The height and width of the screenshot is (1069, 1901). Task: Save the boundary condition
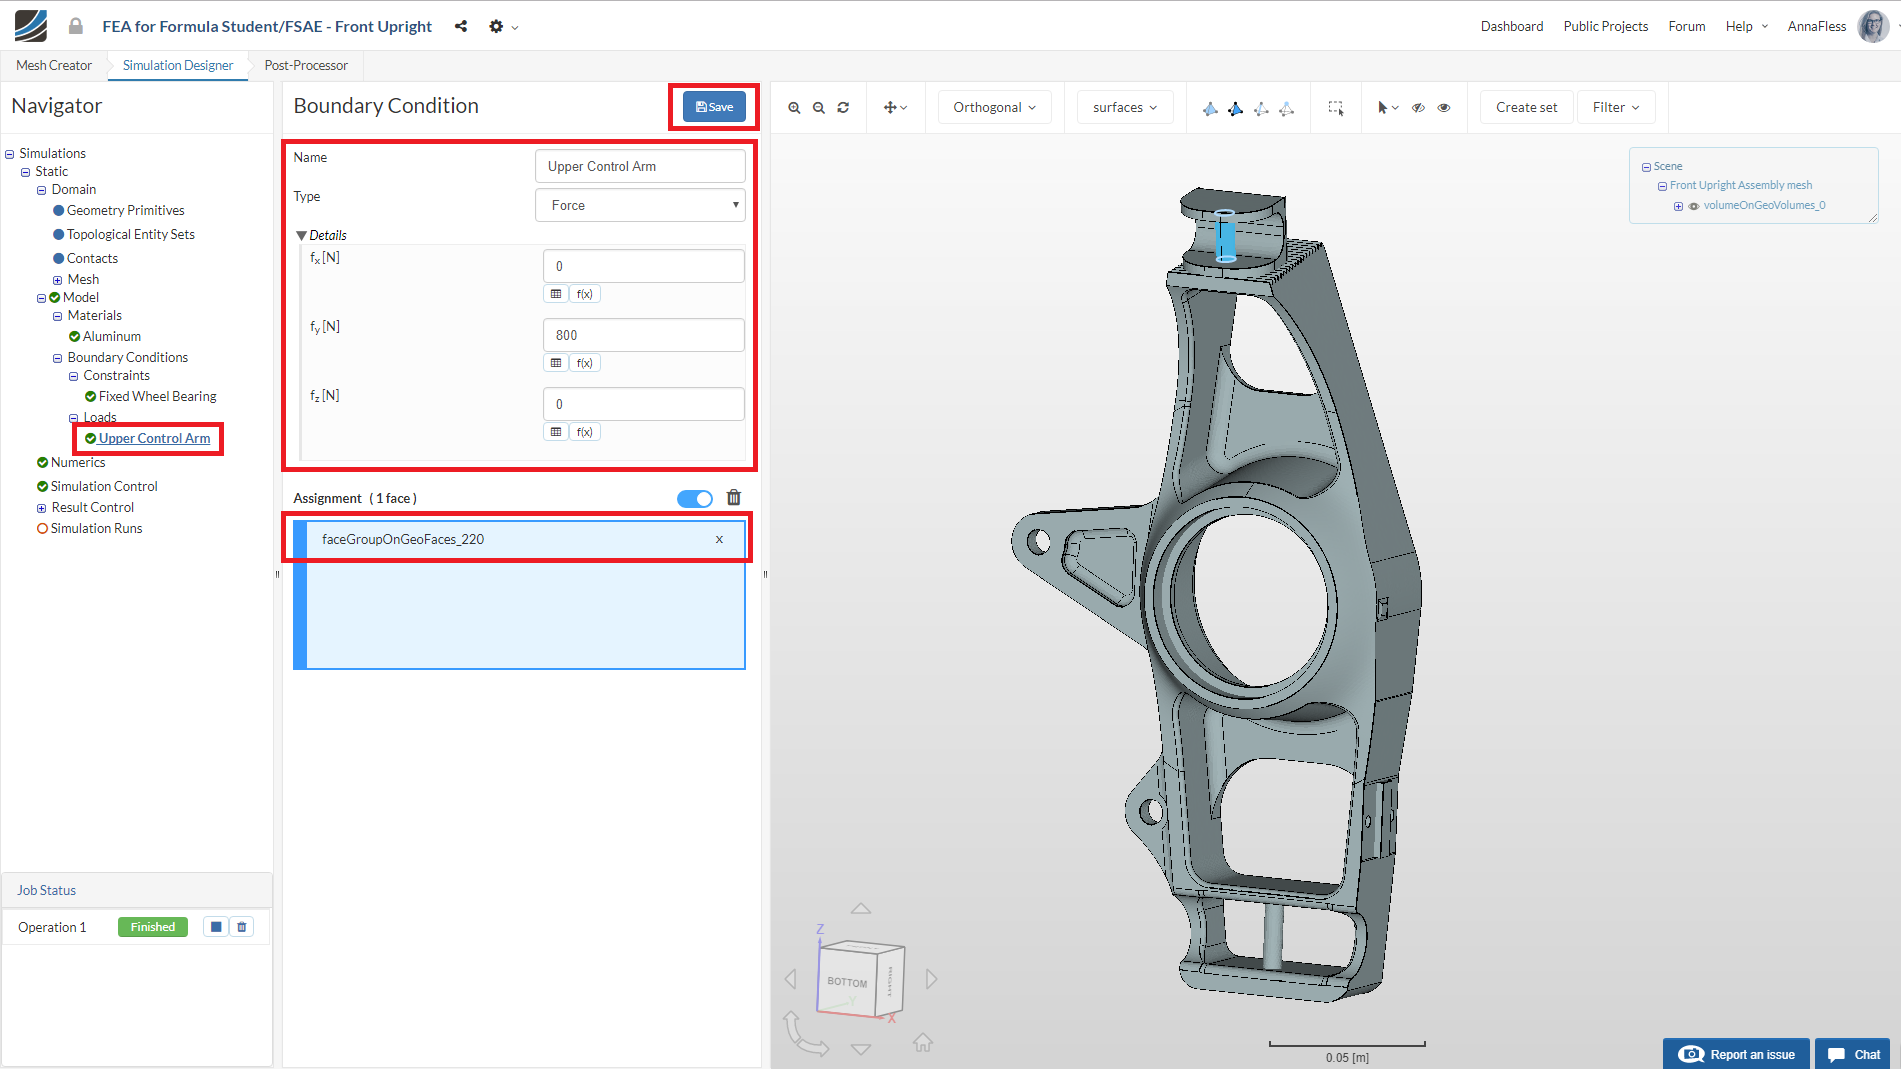click(714, 107)
